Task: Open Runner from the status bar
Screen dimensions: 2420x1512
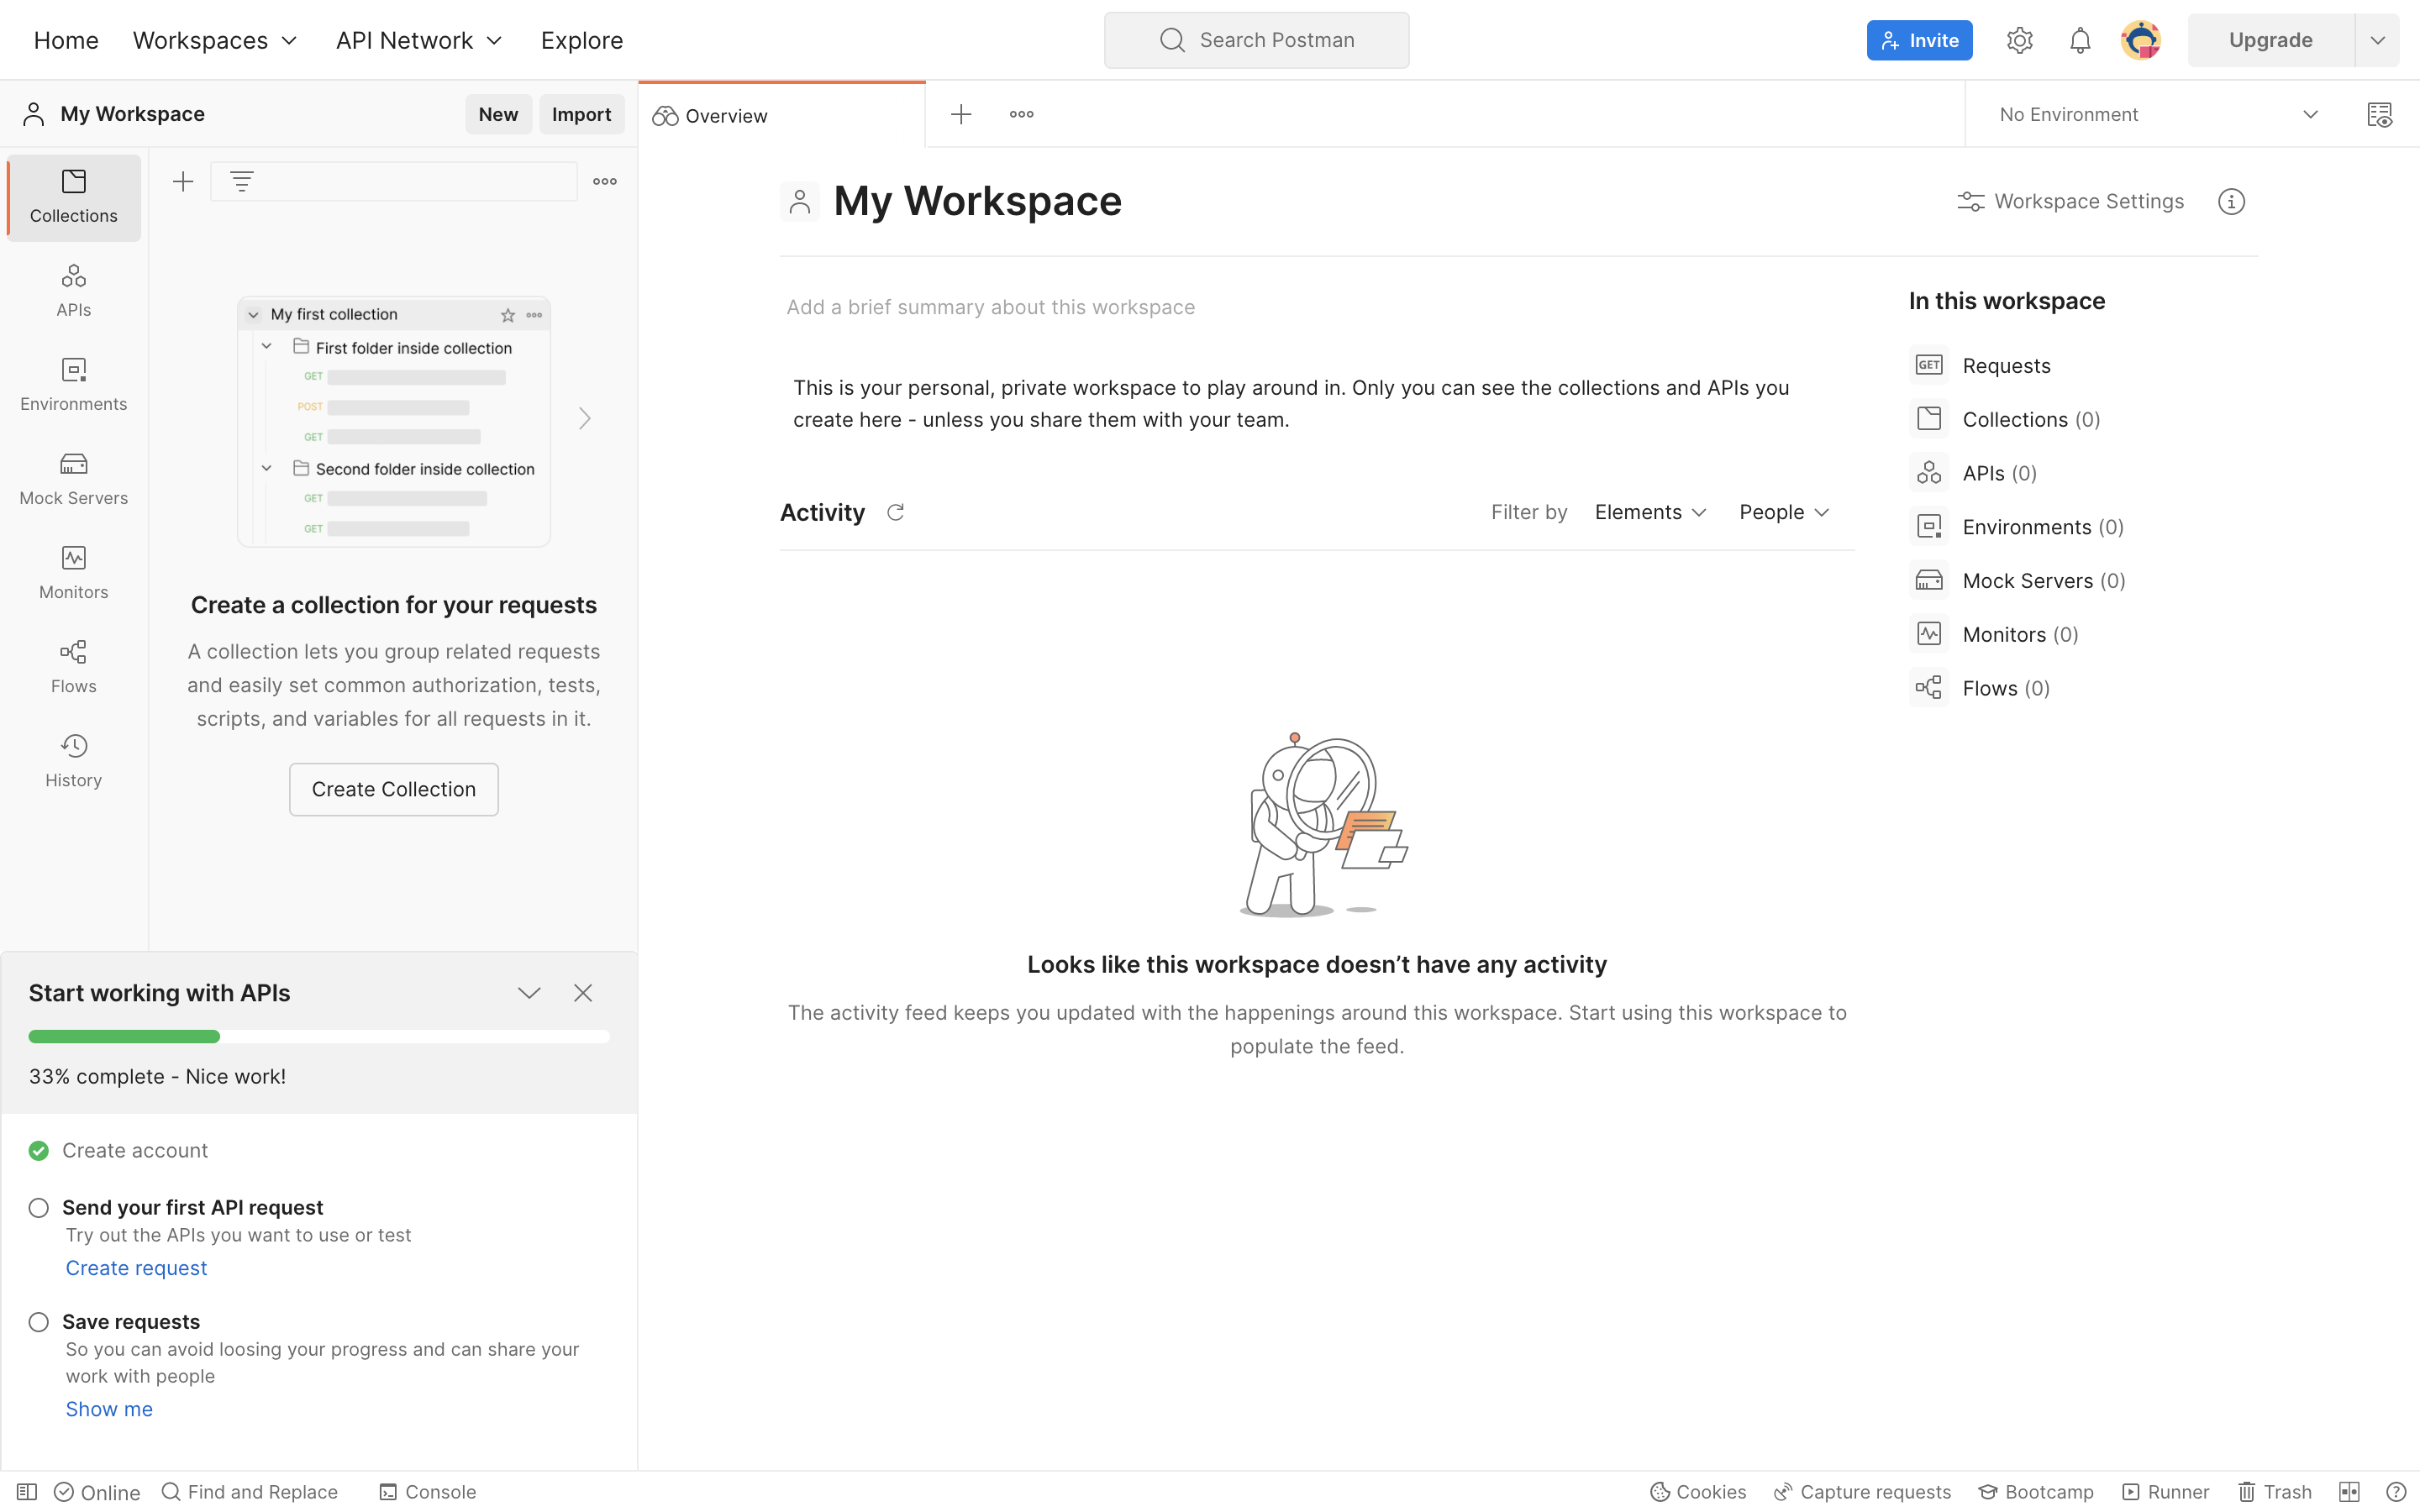Action: click(x=2166, y=1491)
